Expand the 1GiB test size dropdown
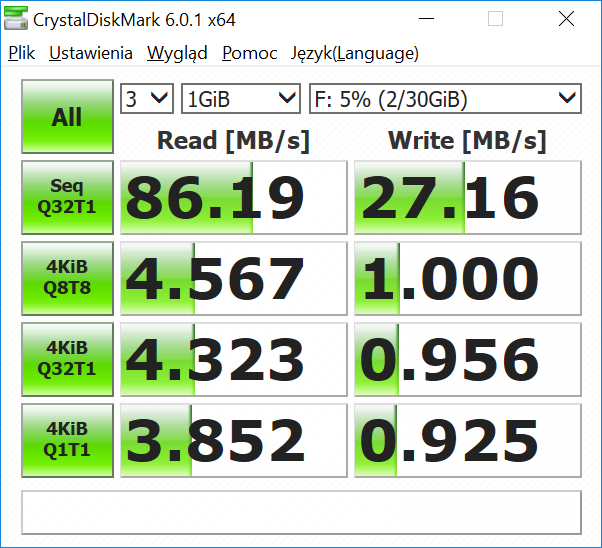 [x=241, y=98]
